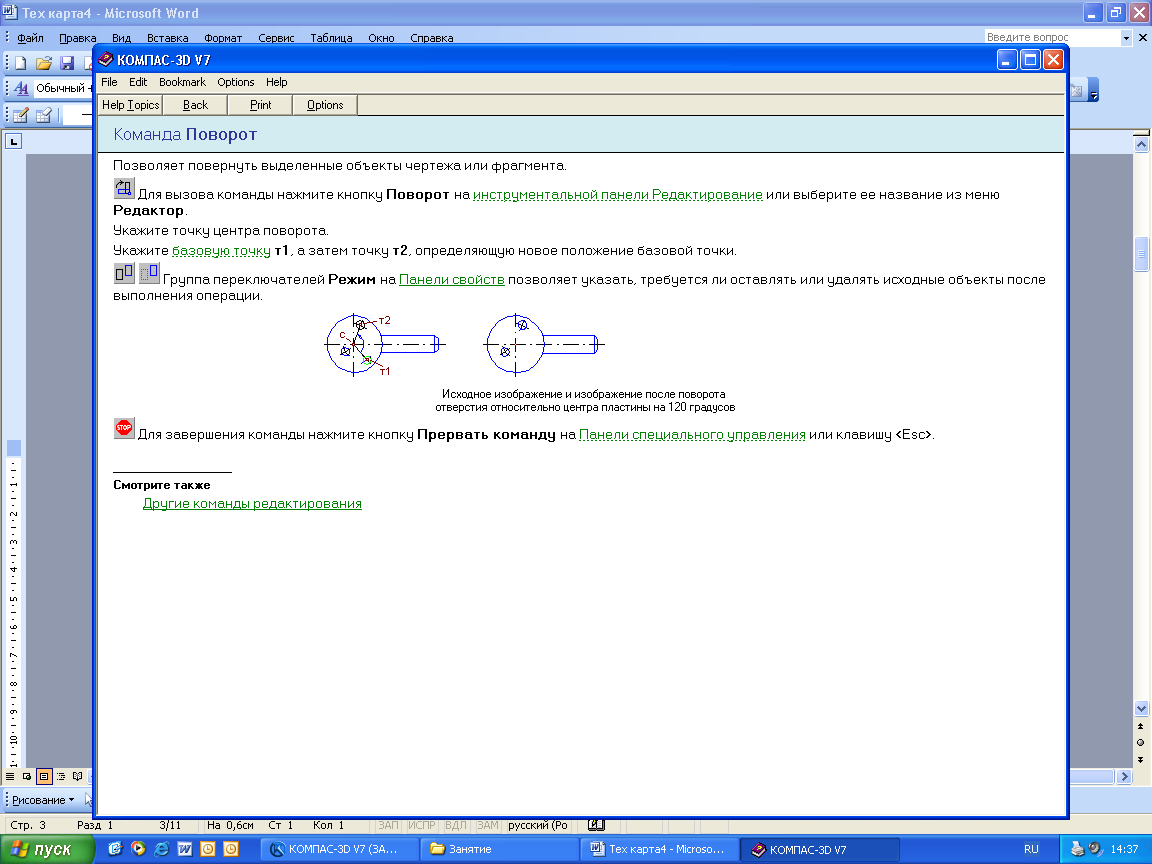Image resolution: width=1152 pixels, height=864 pixels.
Task: Toggle ЗАП macro recording indicator in status bar
Action: pos(388,825)
